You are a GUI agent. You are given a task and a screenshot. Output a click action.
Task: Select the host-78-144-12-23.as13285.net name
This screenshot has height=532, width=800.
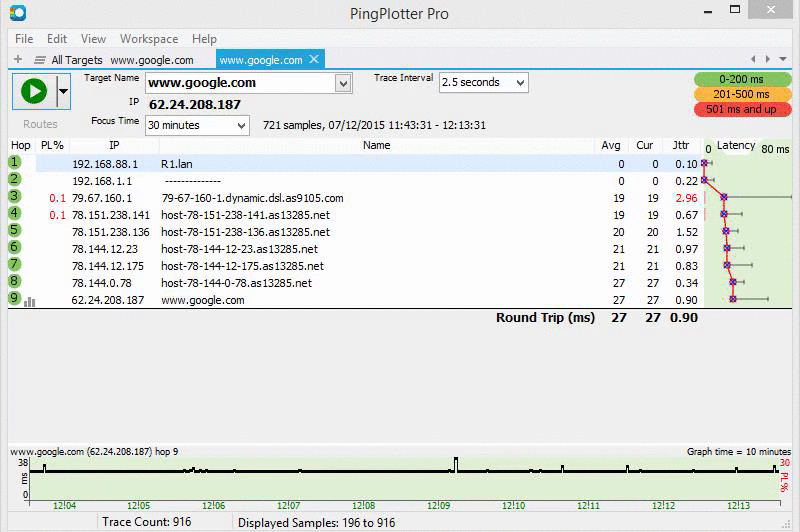(239, 249)
